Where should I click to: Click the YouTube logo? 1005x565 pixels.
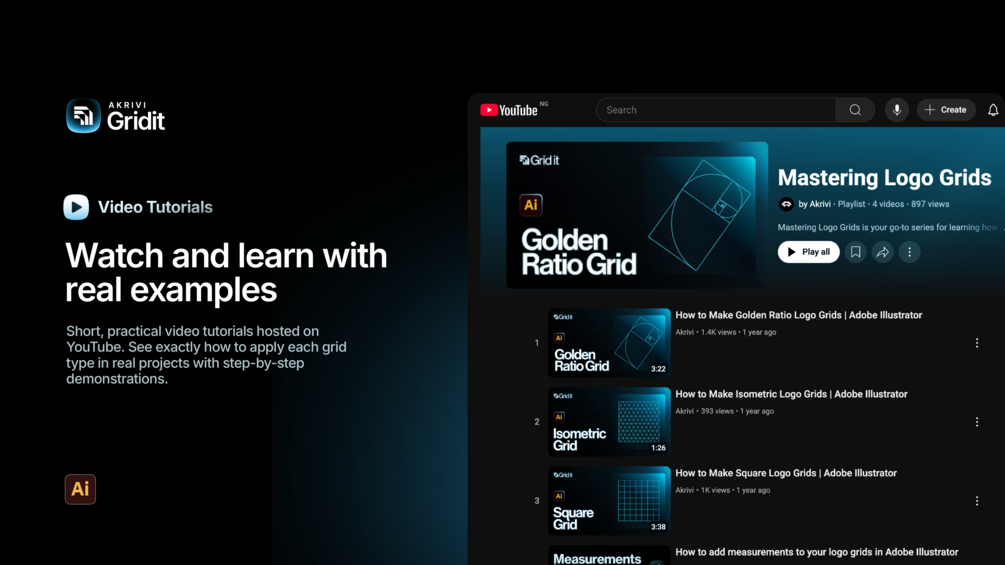510,110
